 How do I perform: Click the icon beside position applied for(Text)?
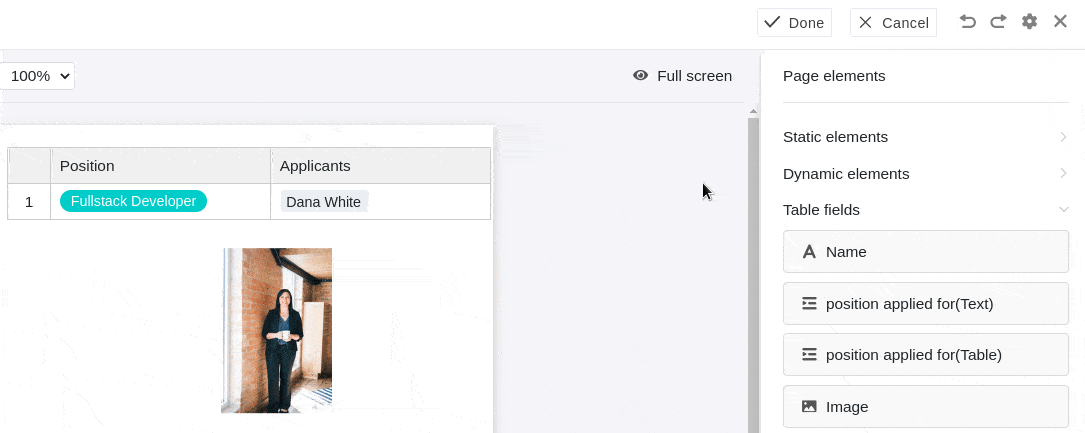click(809, 303)
